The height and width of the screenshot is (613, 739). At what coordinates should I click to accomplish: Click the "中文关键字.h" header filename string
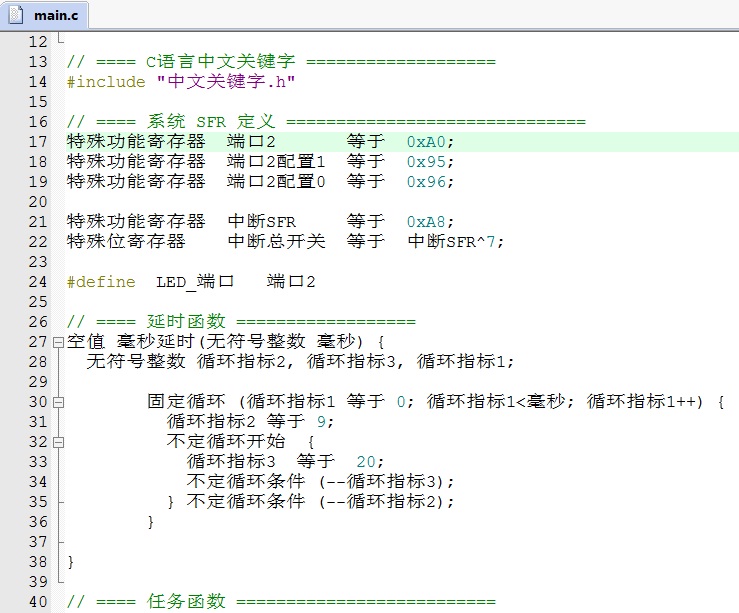click(x=226, y=82)
